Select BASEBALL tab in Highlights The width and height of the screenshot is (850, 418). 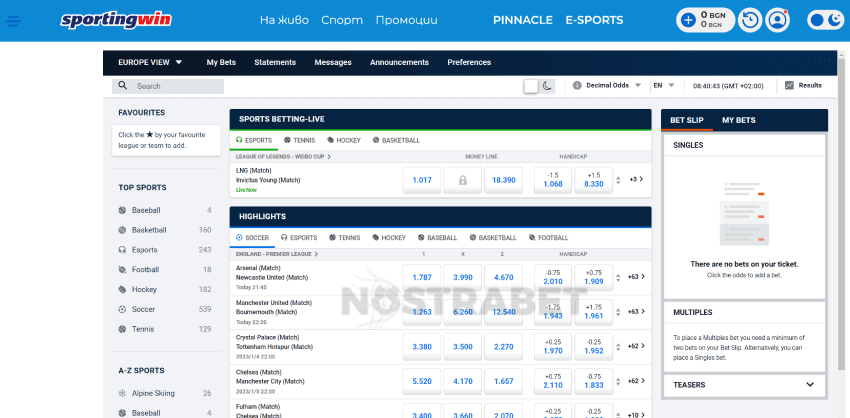point(437,237)
